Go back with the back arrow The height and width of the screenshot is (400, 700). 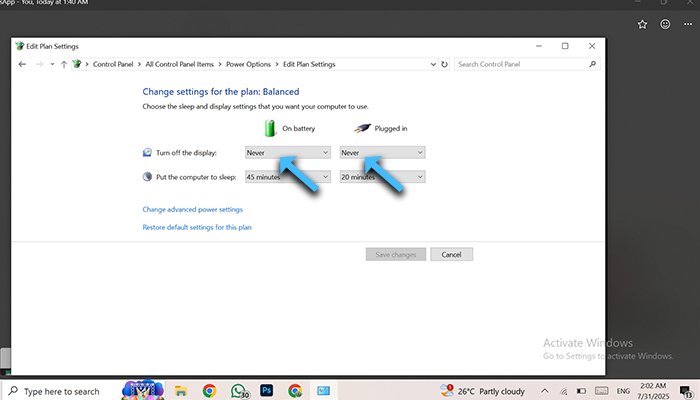tap(22, 64)
